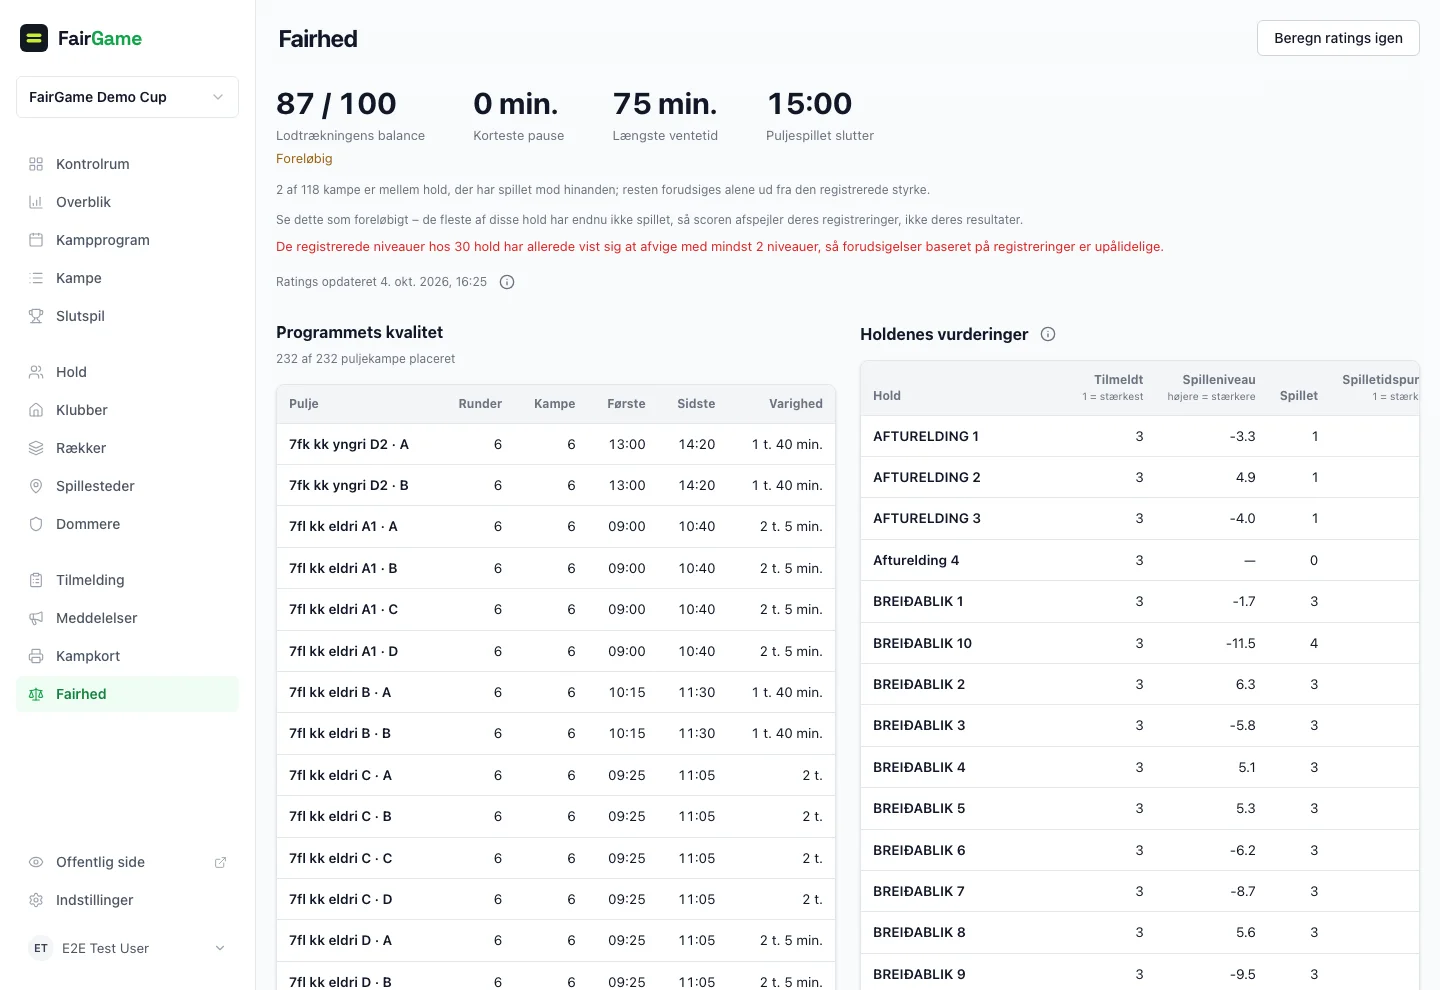Click the Foreløbig status label
Image resolution: width=1440 pixels, height=990 pixels.
point(304,159)
